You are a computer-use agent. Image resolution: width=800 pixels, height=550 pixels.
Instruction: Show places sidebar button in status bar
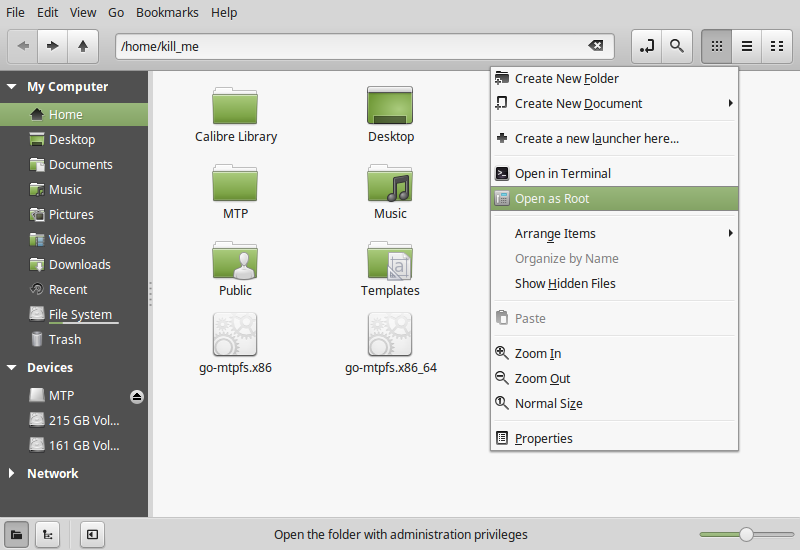pos(16,535)
